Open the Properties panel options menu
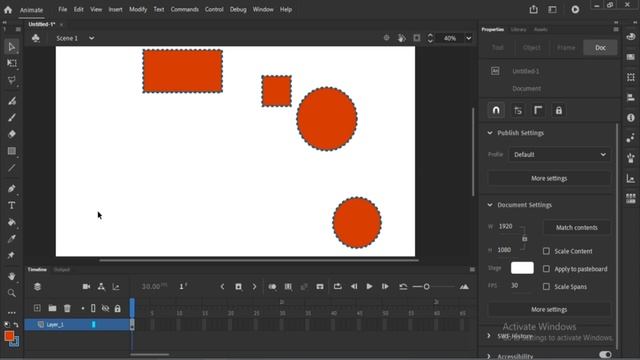This screenshot has height=360, width=640. click(616, 29)
